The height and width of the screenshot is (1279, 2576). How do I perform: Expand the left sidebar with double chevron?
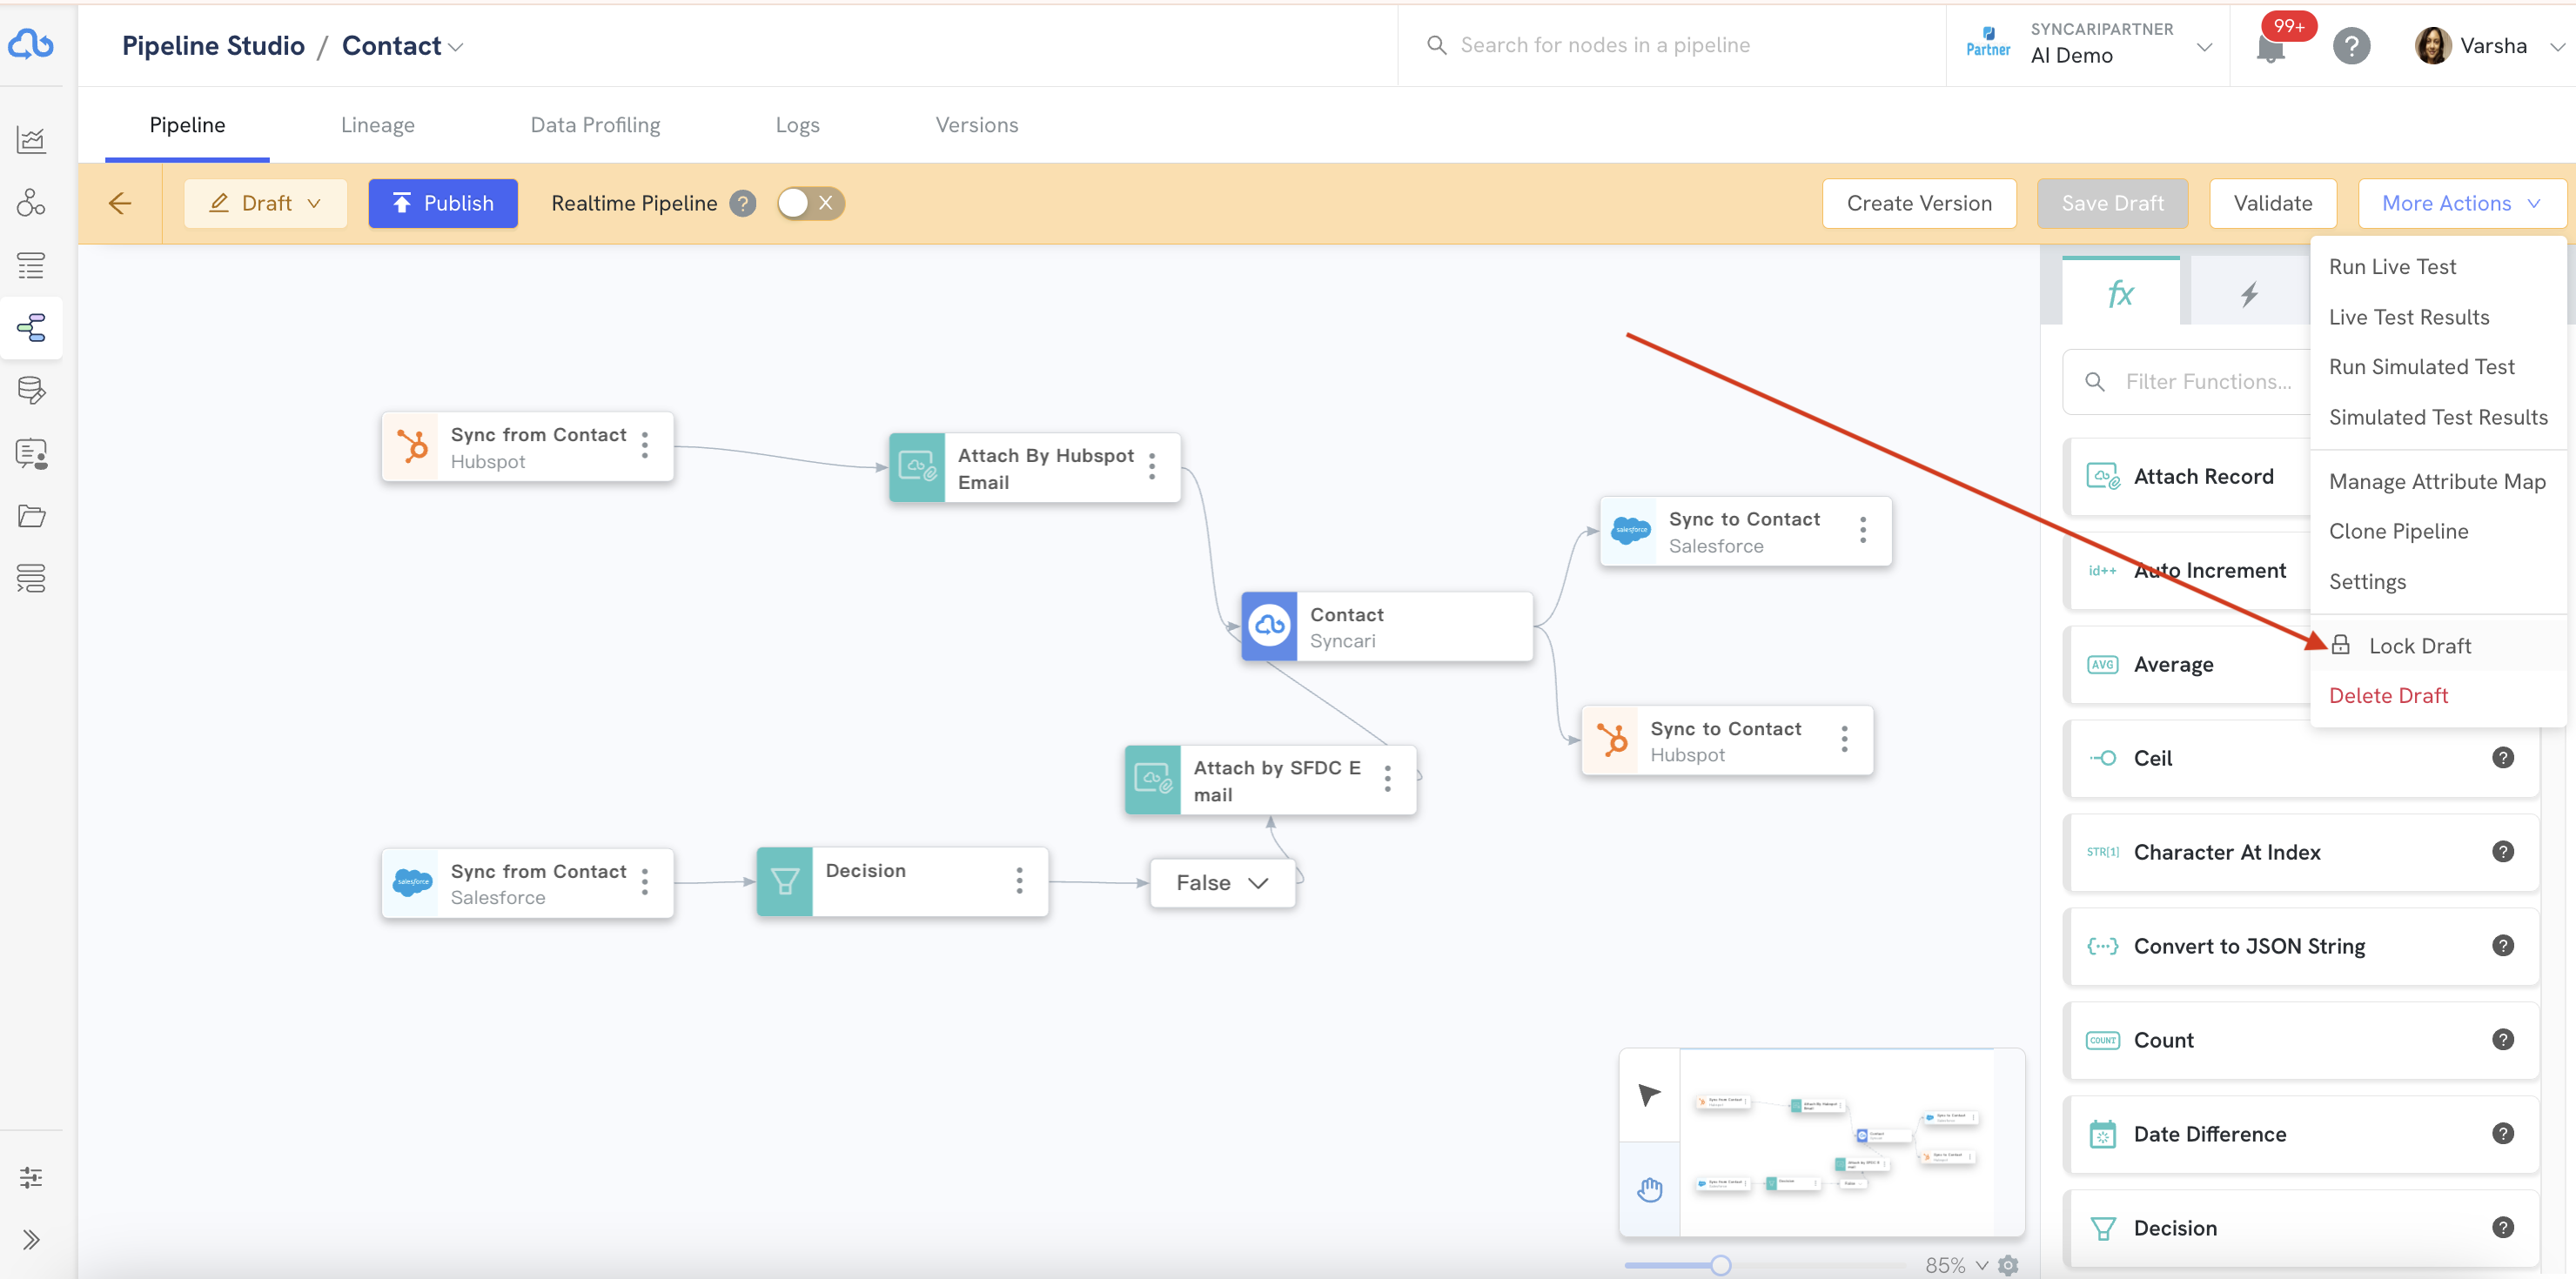pyautogui.click(x=31, y=1240)
